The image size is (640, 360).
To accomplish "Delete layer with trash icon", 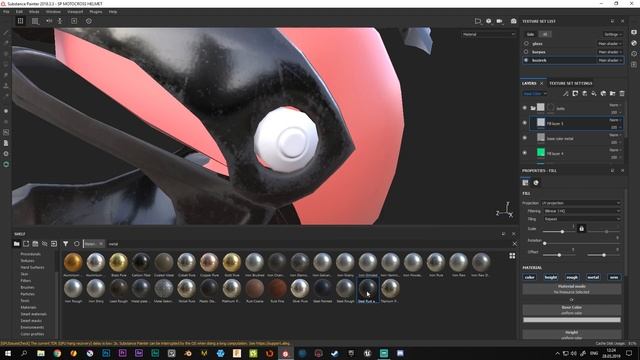I will coord(622,93).
